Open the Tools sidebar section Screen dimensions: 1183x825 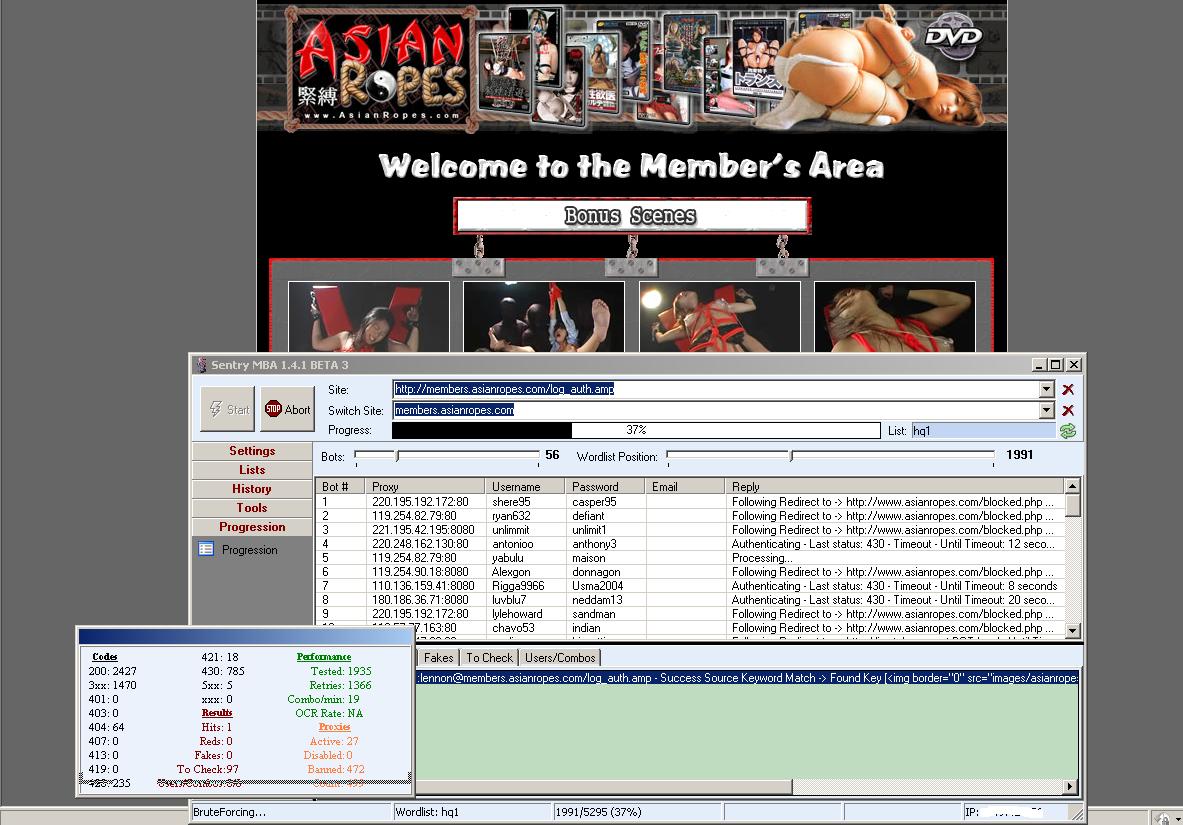coord(252,508)
